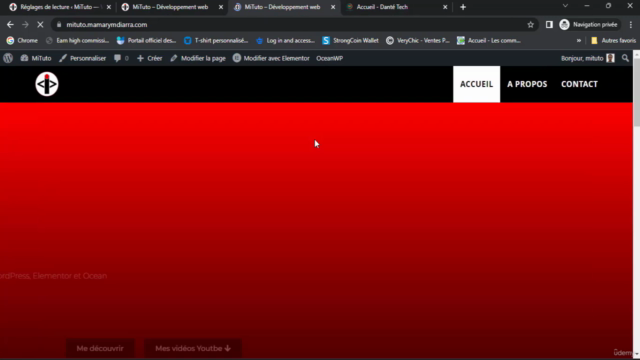This screenshot has width=640, height=360.
Task: Go back to the previous page
Action: (10, 24)
